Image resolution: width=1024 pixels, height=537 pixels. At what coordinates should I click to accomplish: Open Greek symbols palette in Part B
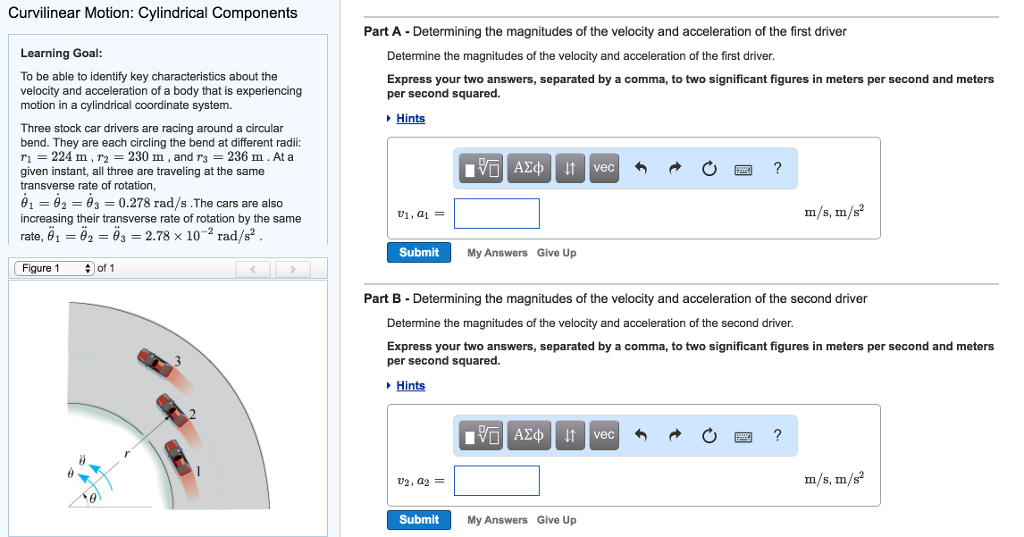528,435
